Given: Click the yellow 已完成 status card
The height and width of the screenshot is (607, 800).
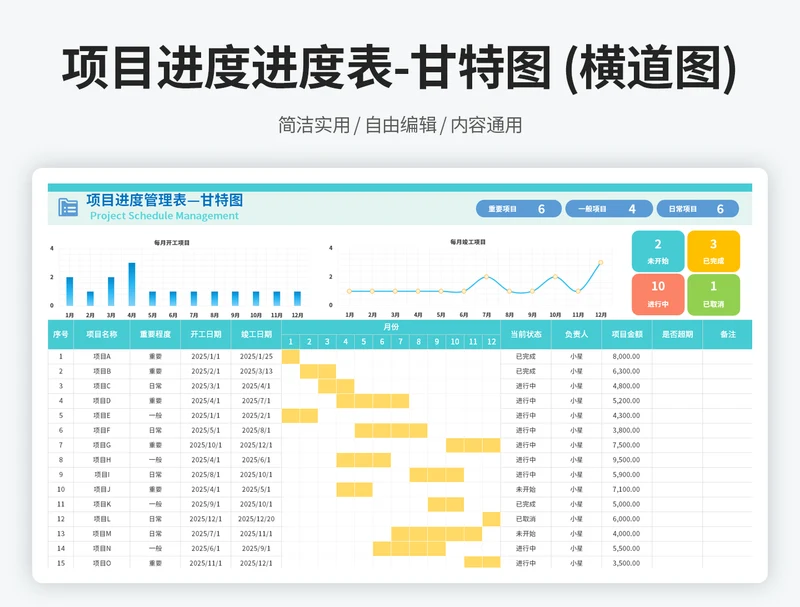Looking at the screenshot, I should click(x=713, y=251).
